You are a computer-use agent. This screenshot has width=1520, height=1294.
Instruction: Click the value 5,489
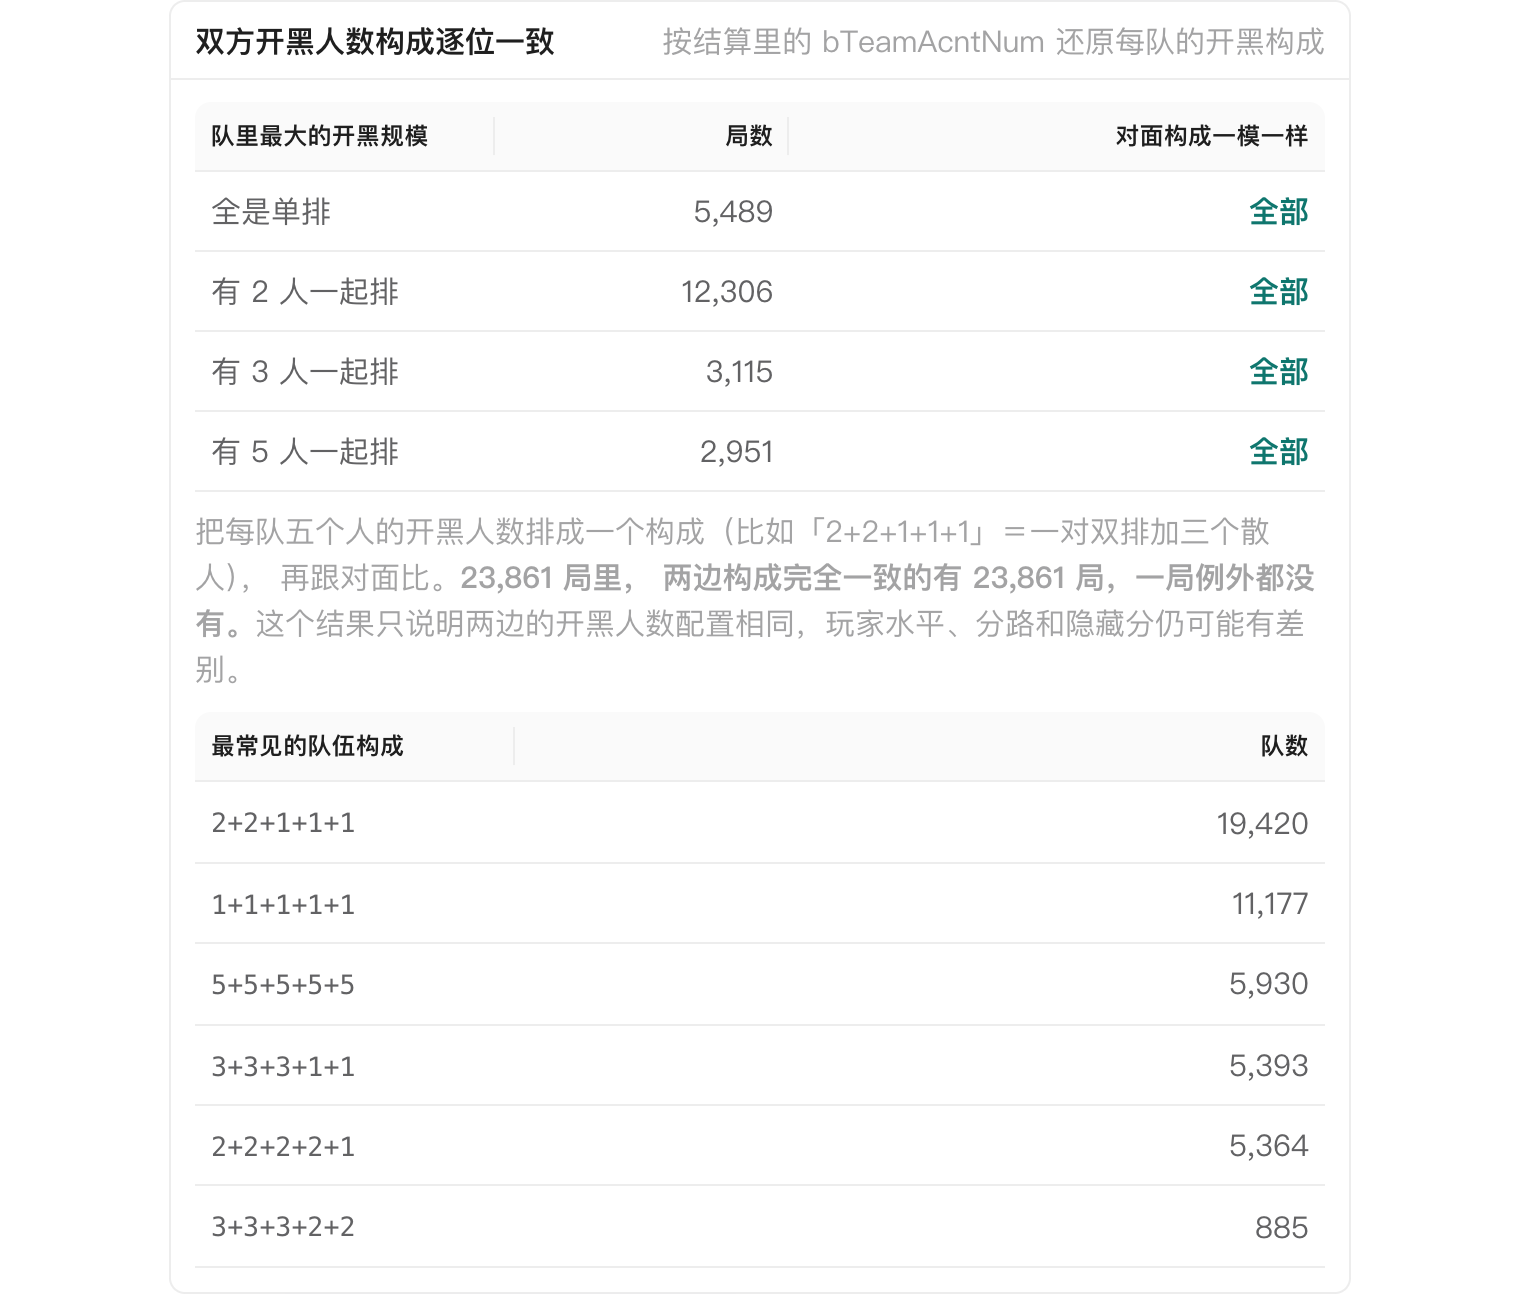pos(733,212)
